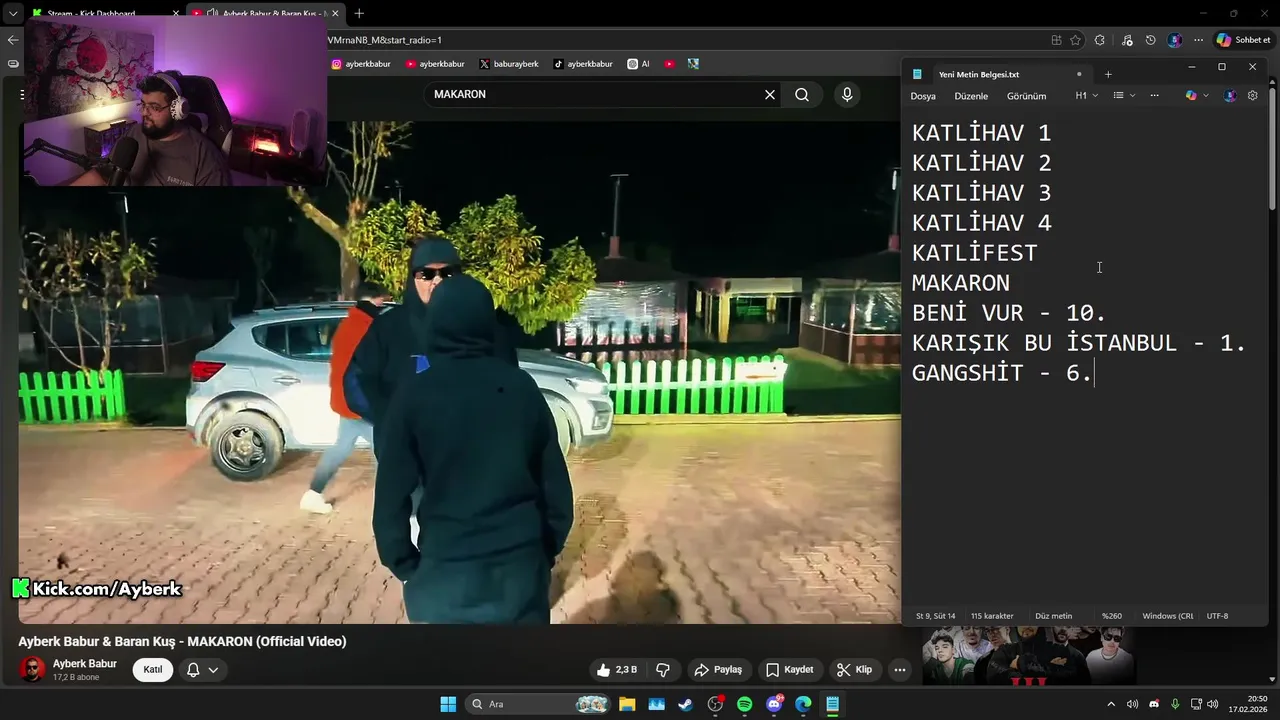The height and width of the screenshot is (720, 1280).
Task: Show hidden system tray icons
Action: pyautogui.click(x=1111, y=704)
